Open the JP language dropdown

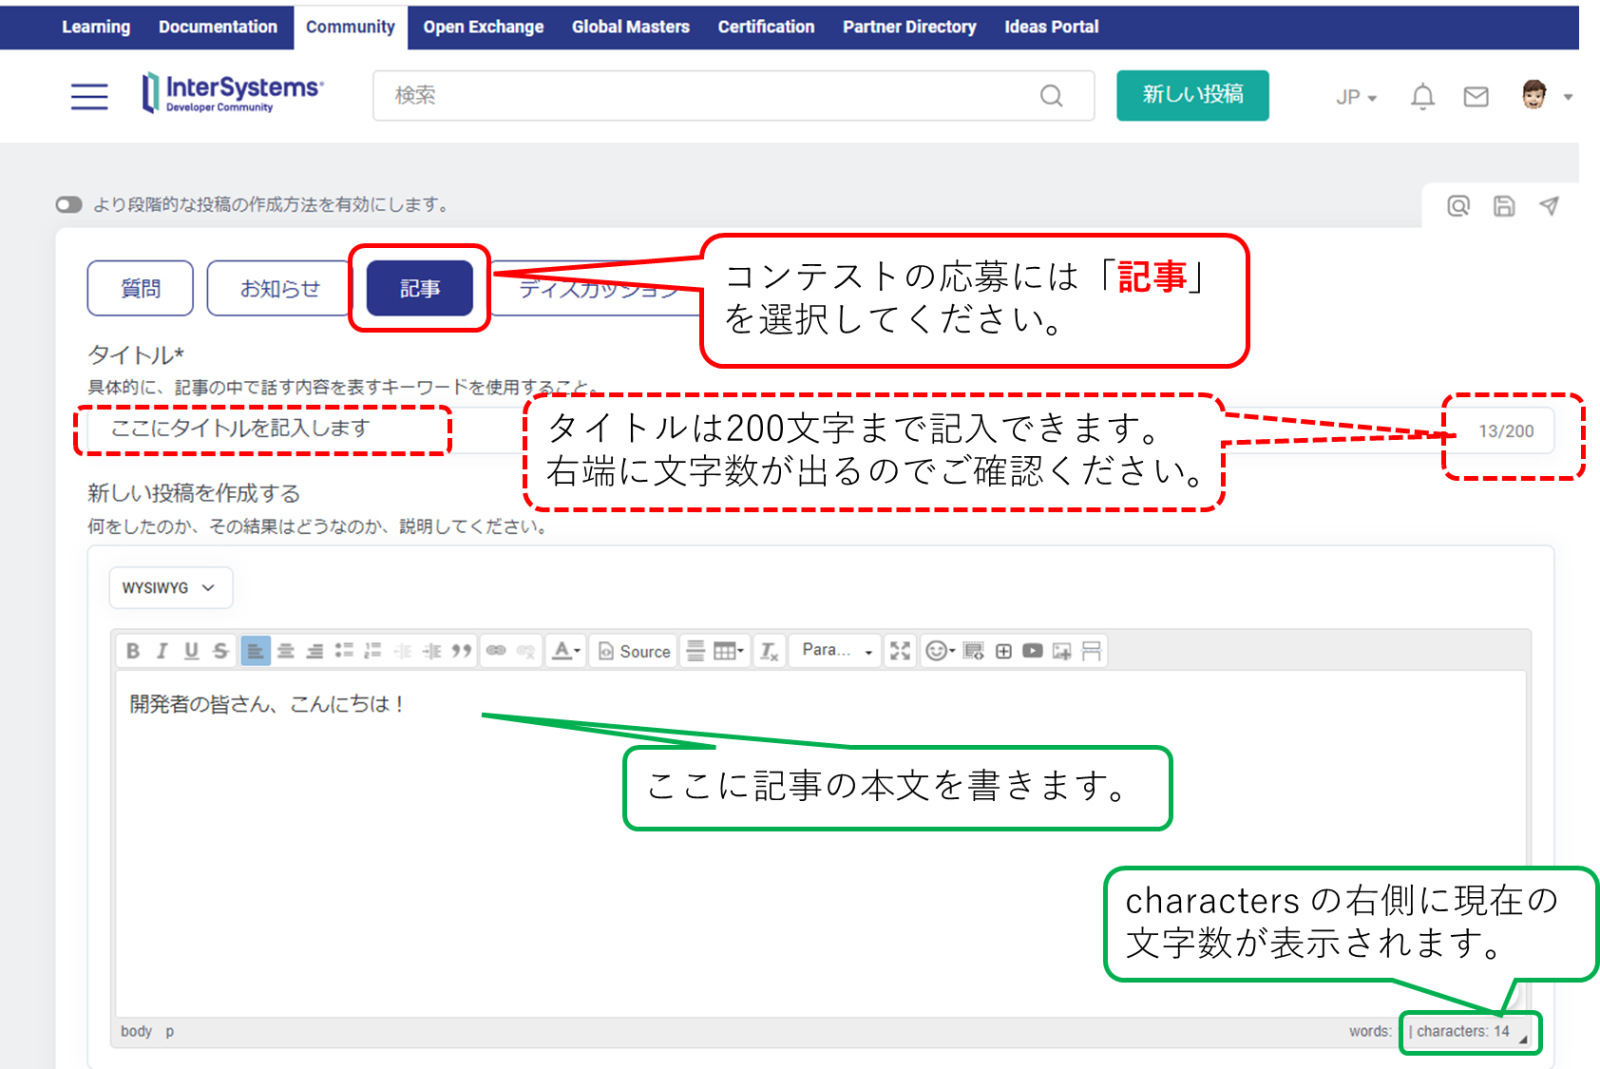[1356, 97]
